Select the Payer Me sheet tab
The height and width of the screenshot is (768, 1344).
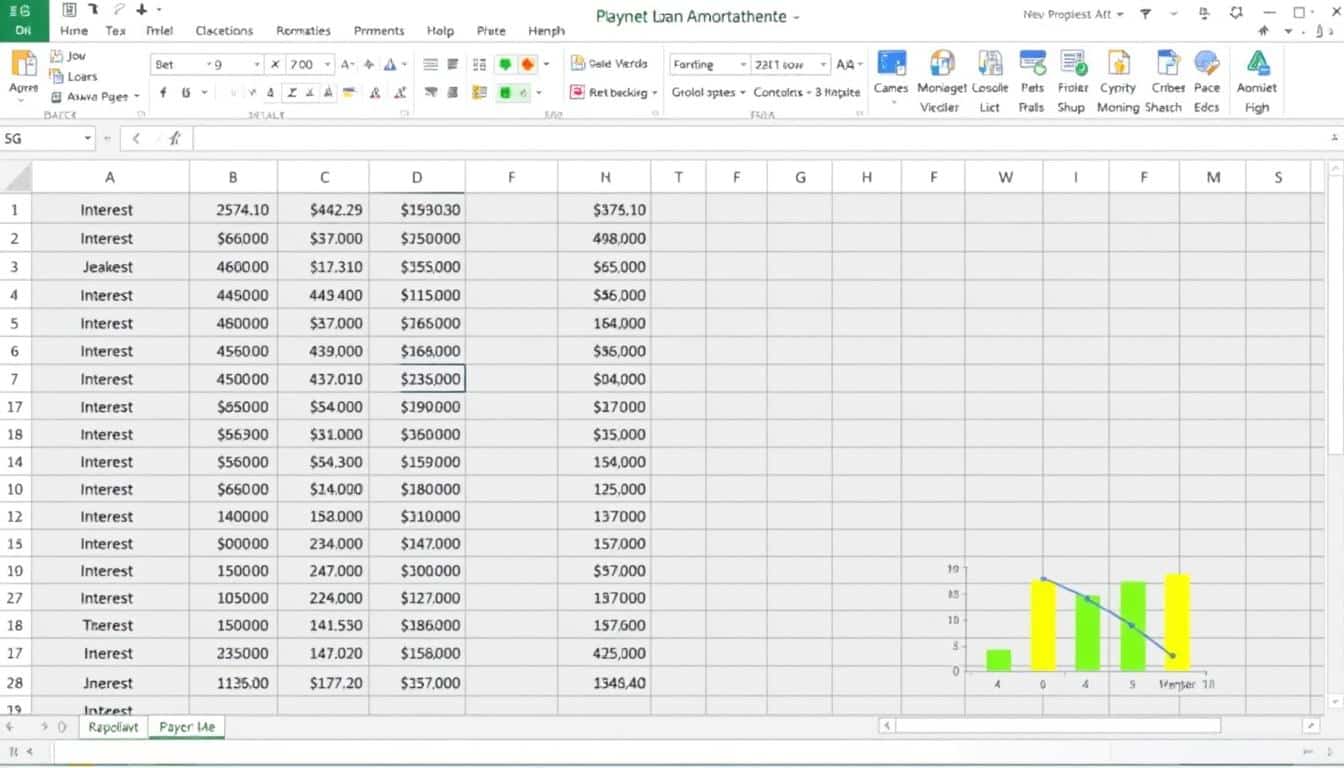(x=187, y=727)
